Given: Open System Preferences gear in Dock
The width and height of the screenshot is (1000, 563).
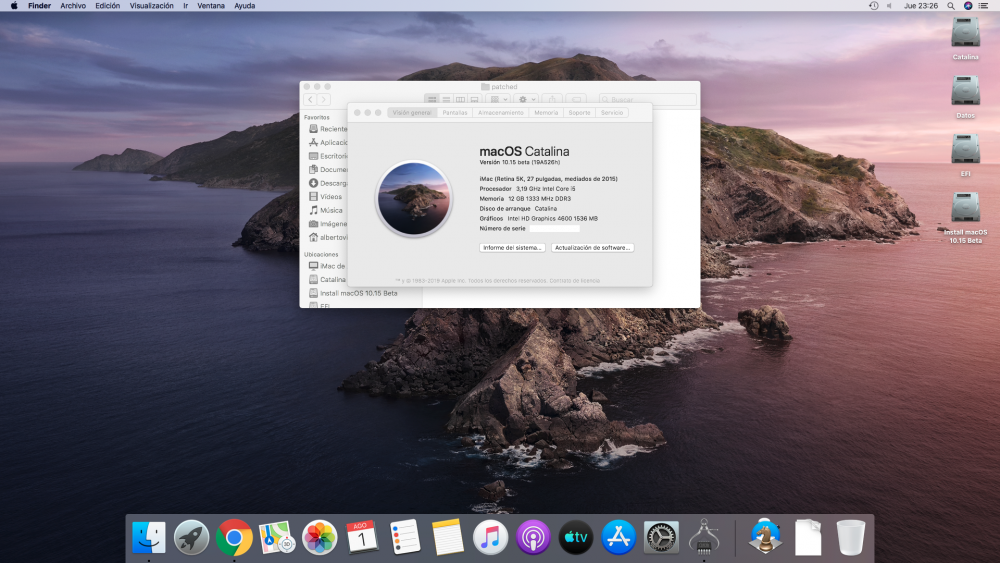Looking at the screenshot, I should pyautogui.click(x=661, y=537).
